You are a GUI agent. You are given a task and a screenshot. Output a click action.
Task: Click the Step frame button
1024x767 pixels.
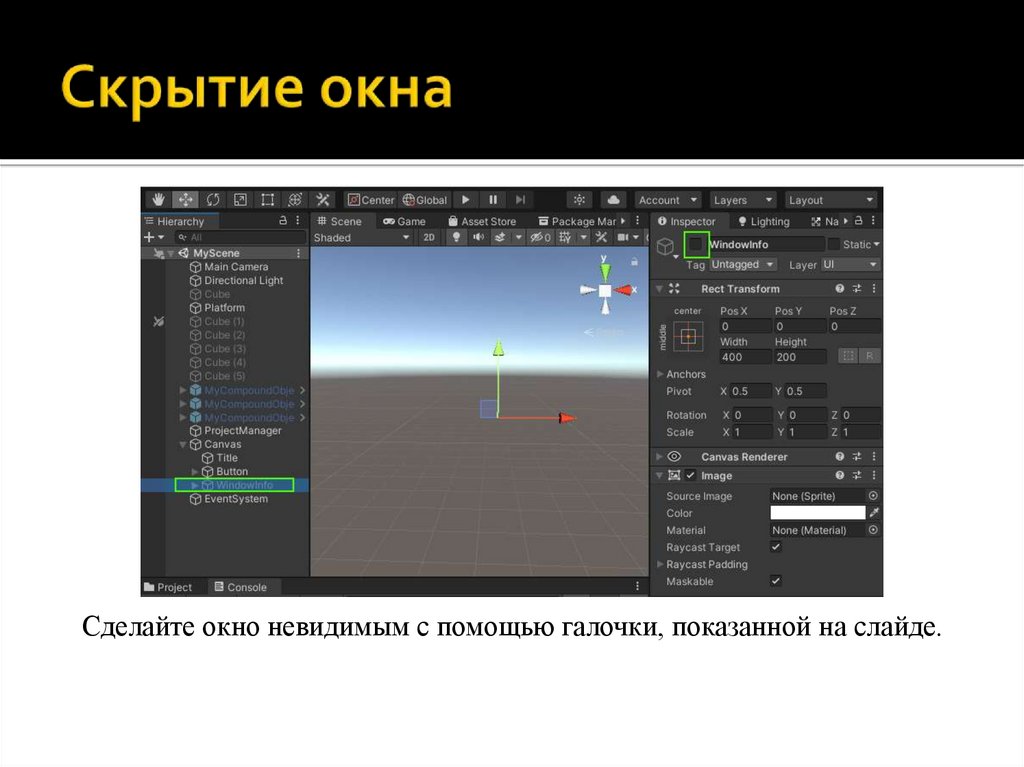click(520, 200)
